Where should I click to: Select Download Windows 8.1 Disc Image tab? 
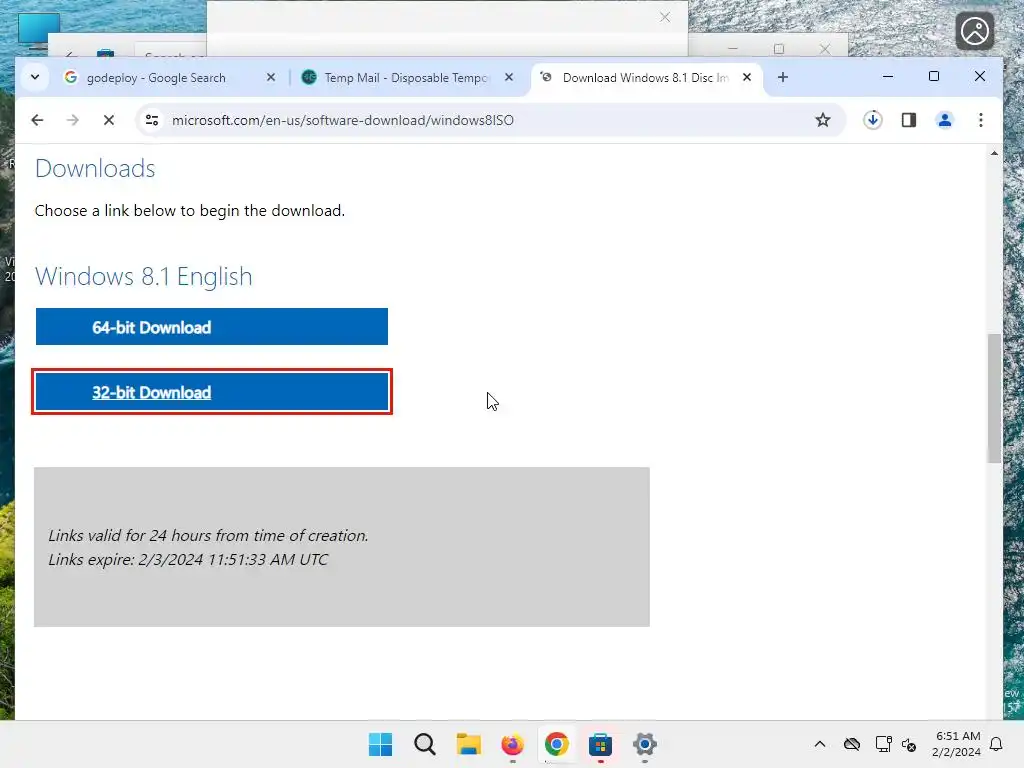tap(645, 78)
